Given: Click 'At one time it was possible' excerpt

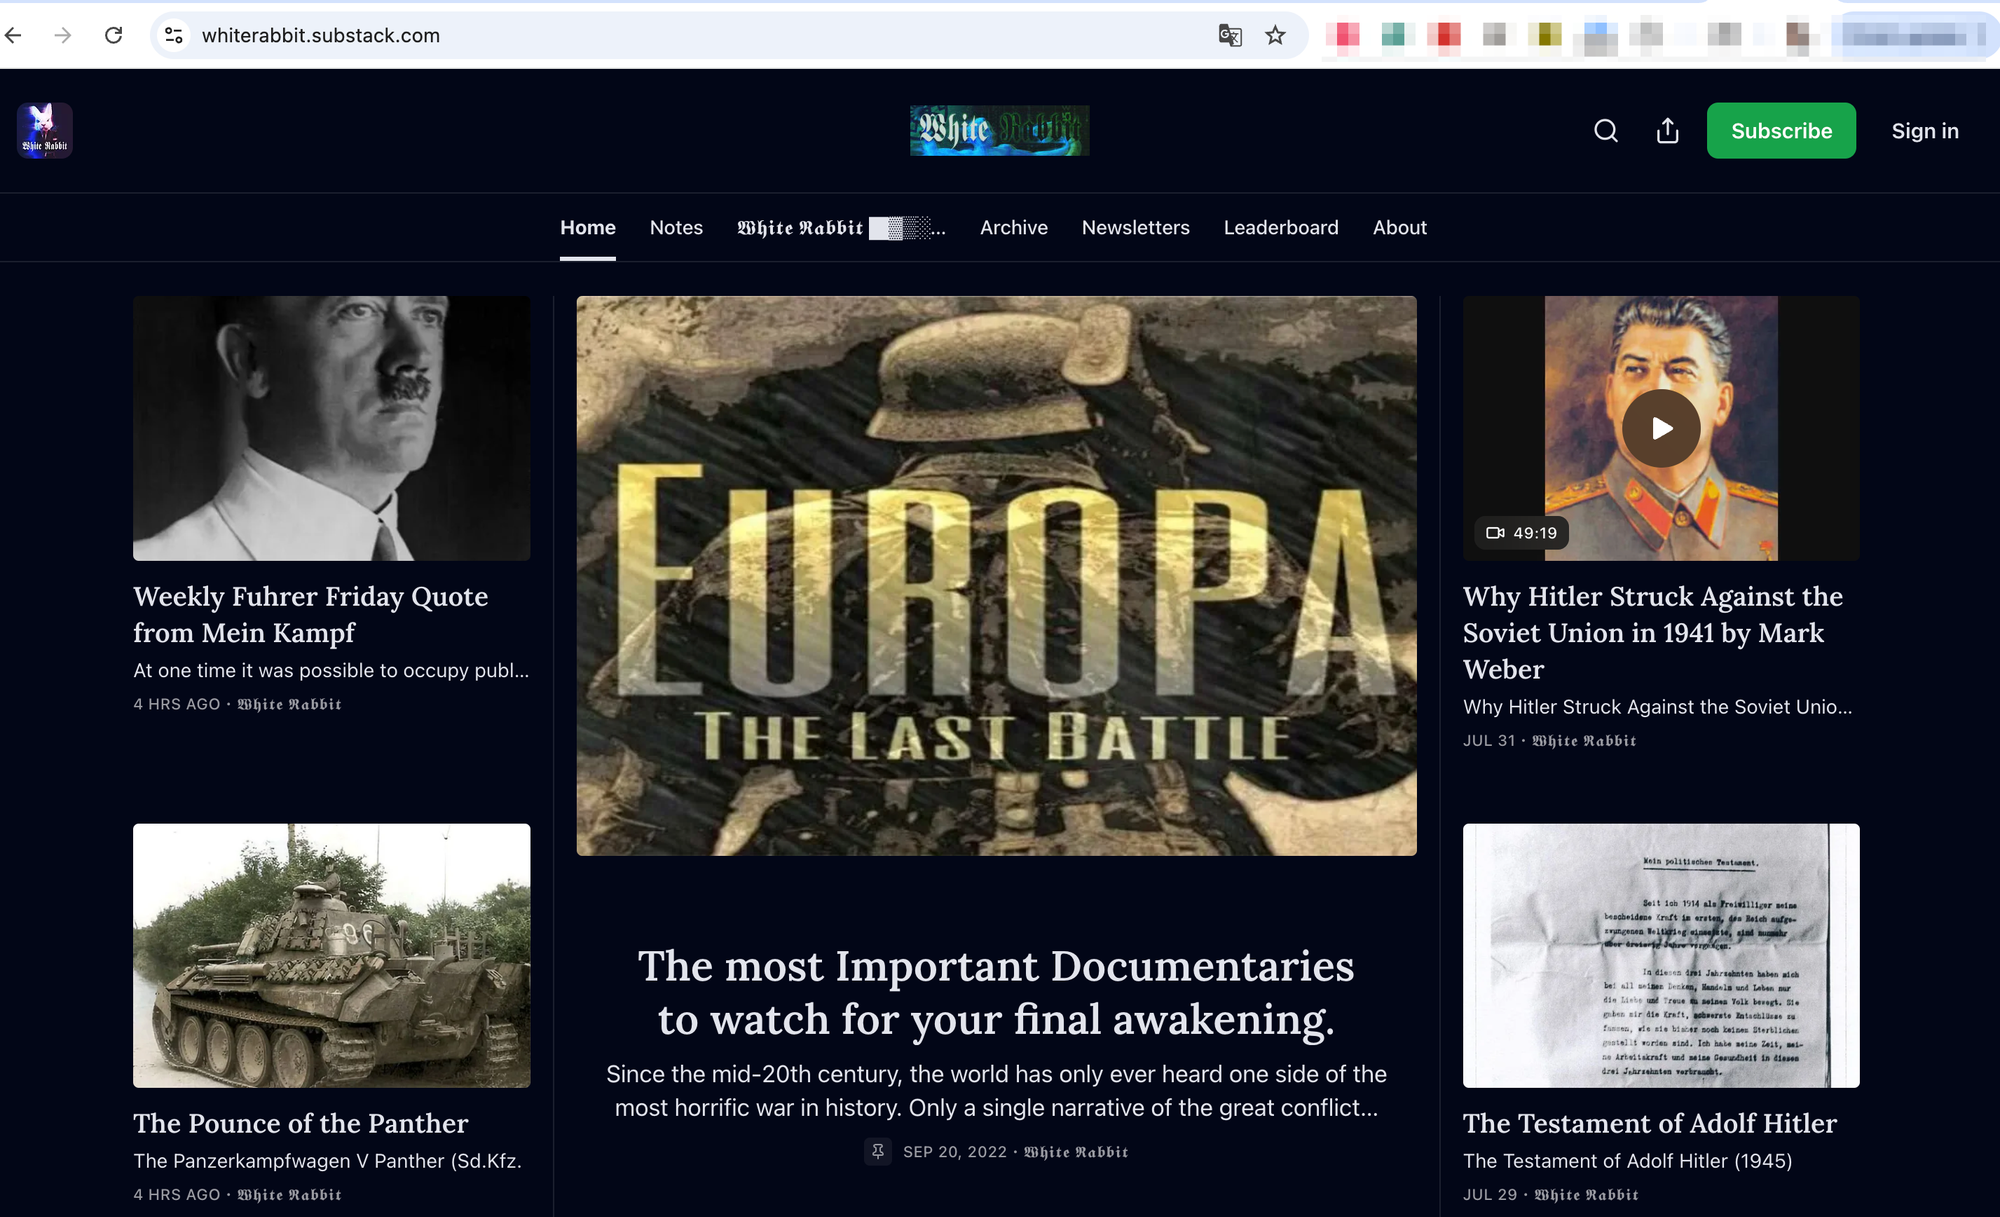Looking at the screenshot, I should click(331, 670).
